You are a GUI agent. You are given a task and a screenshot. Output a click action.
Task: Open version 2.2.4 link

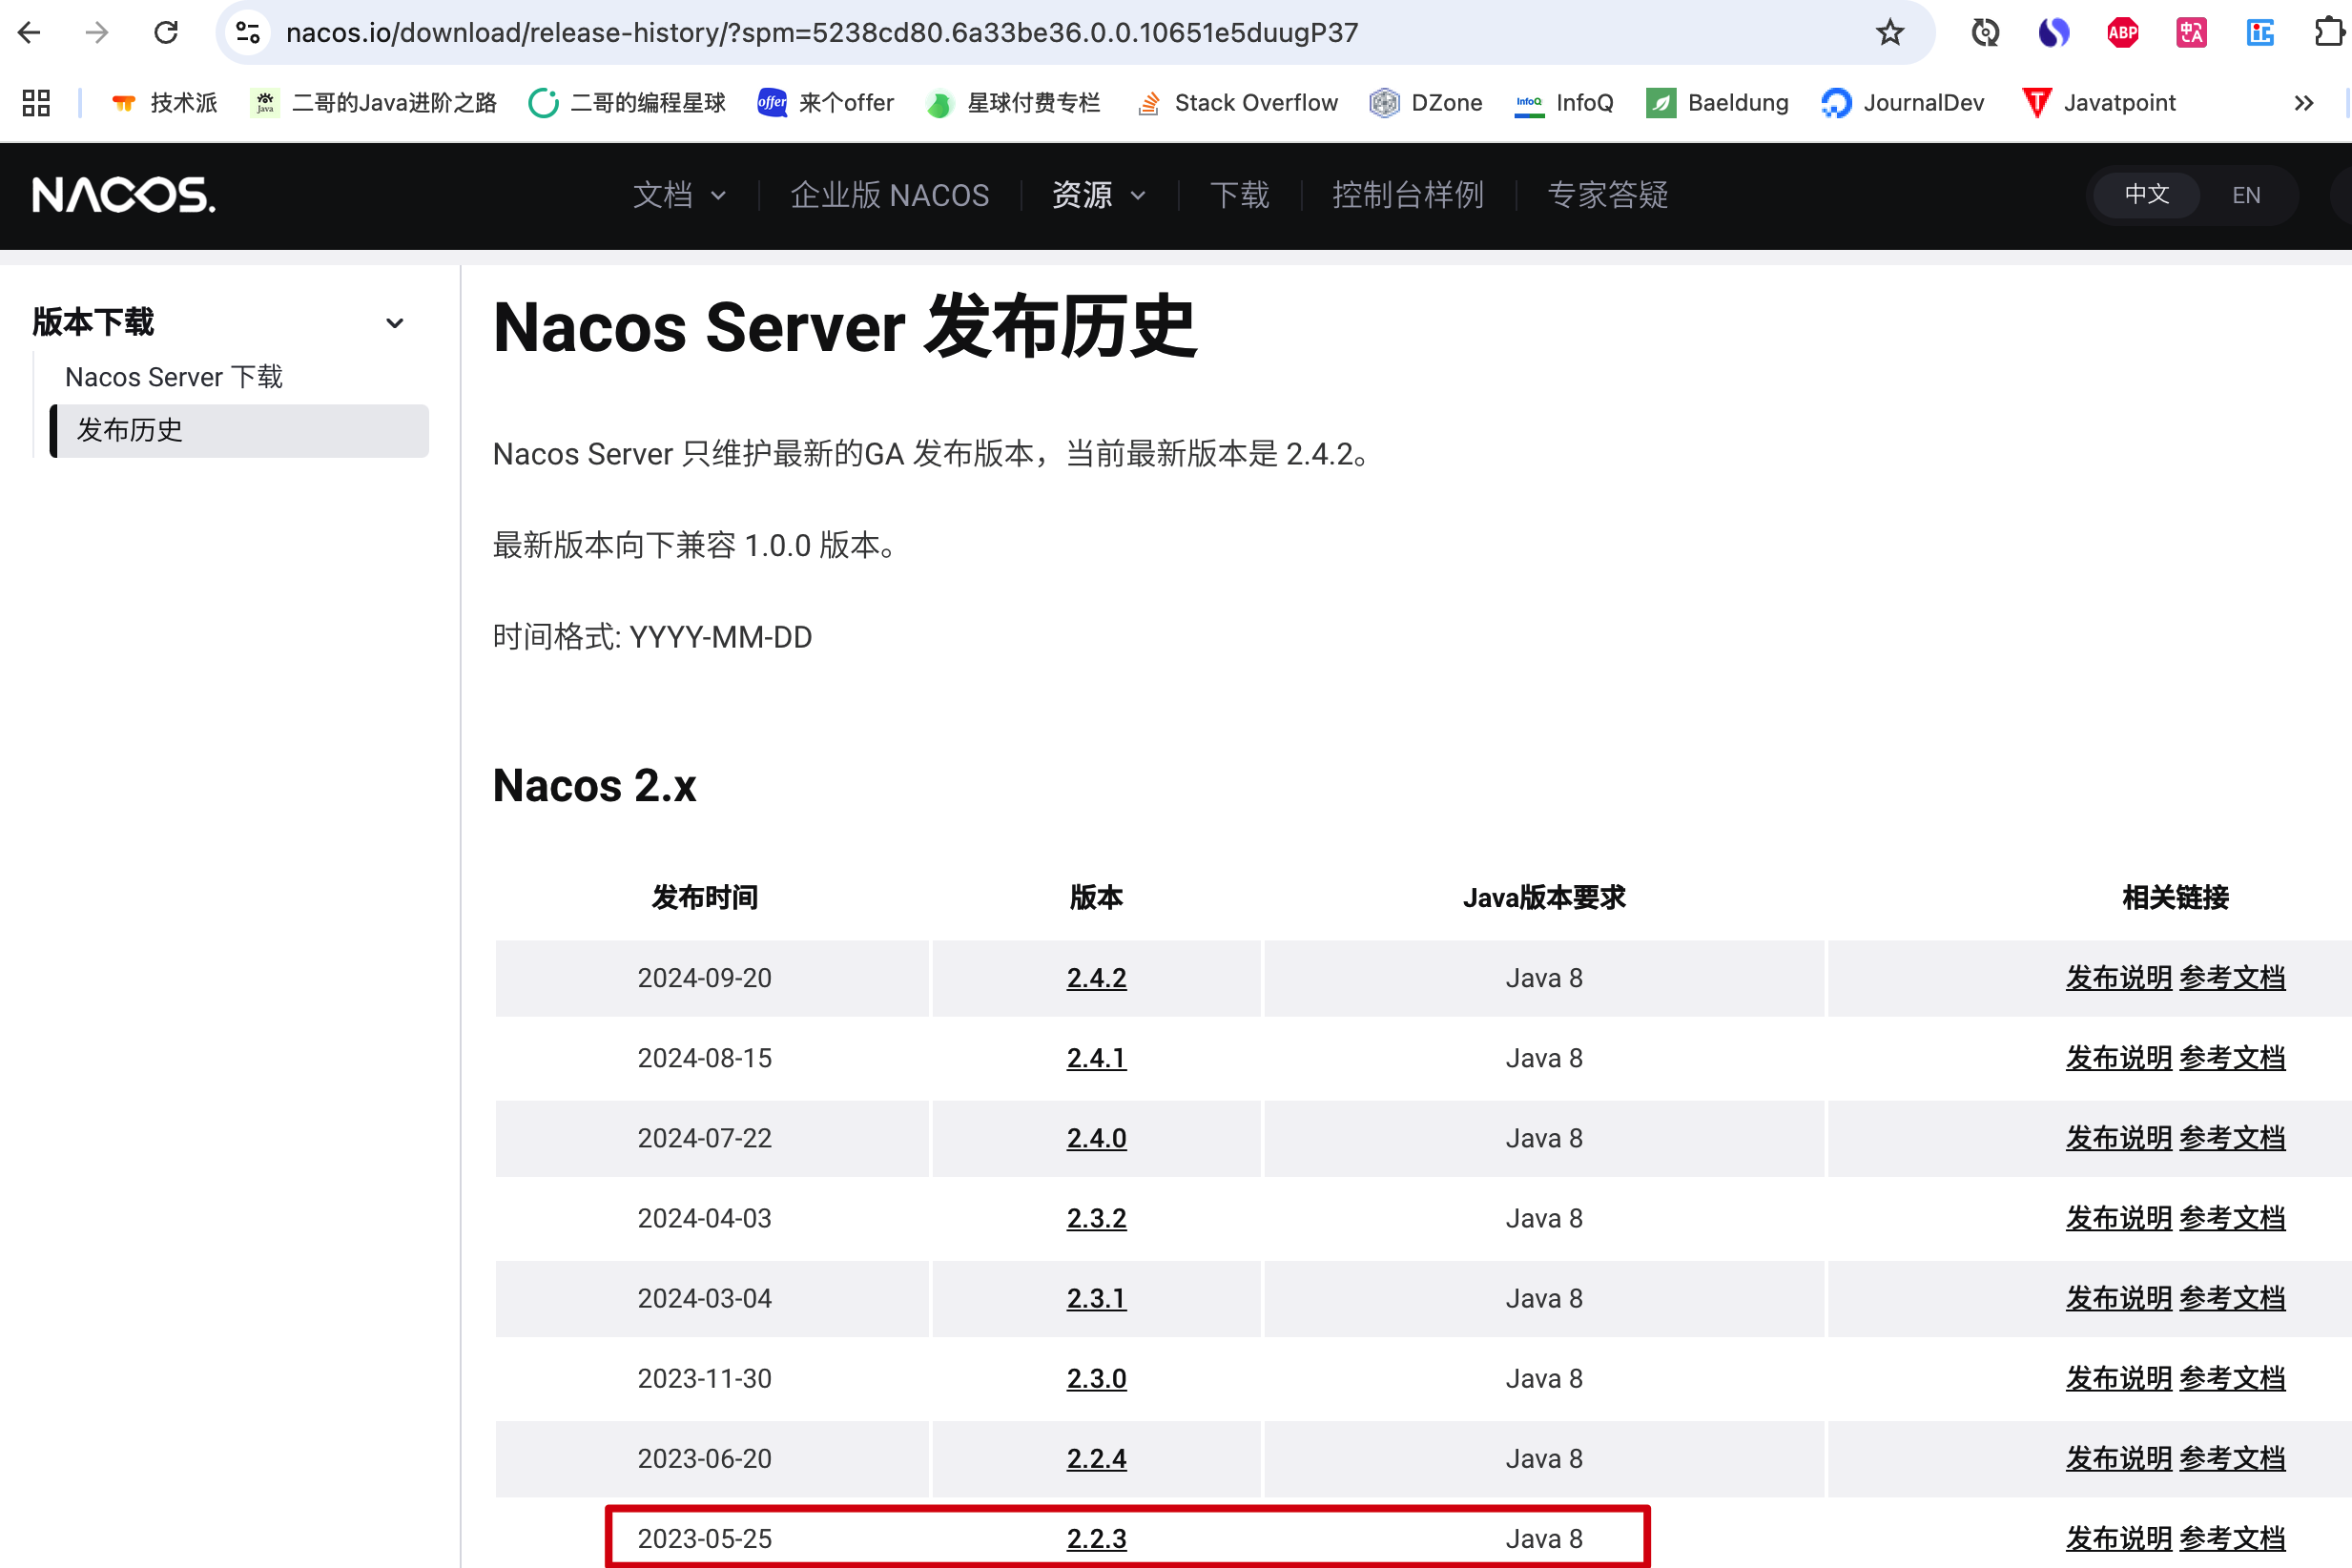pos(1096,1458)
